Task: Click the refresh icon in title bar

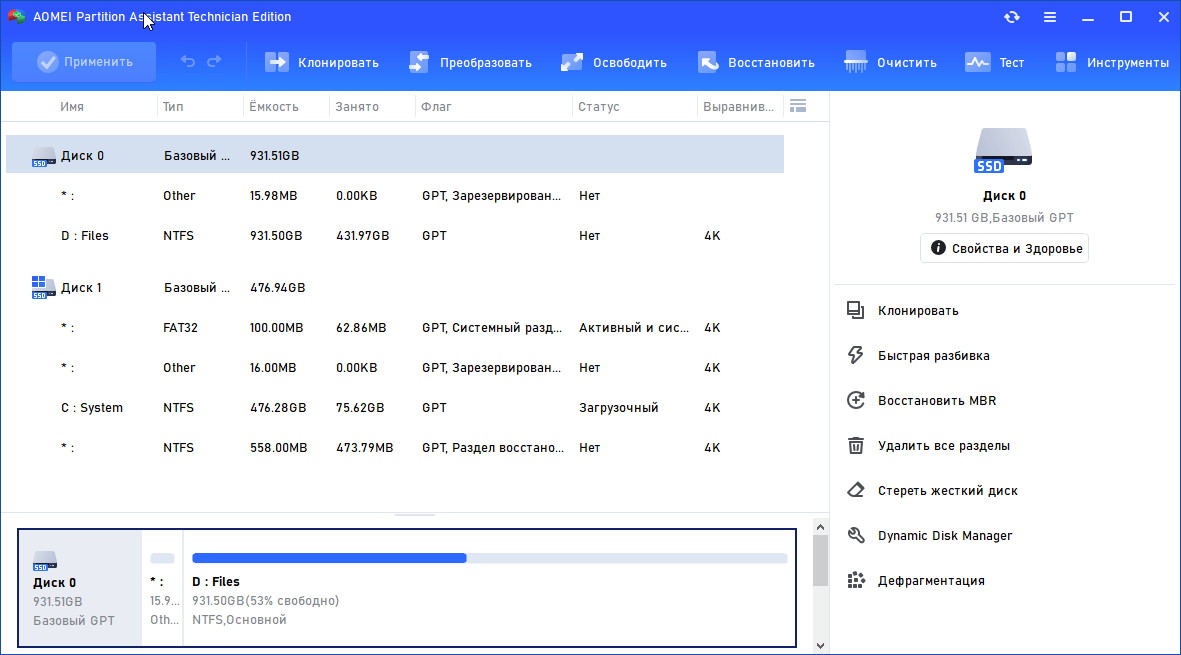Action: coord(1012,17)
